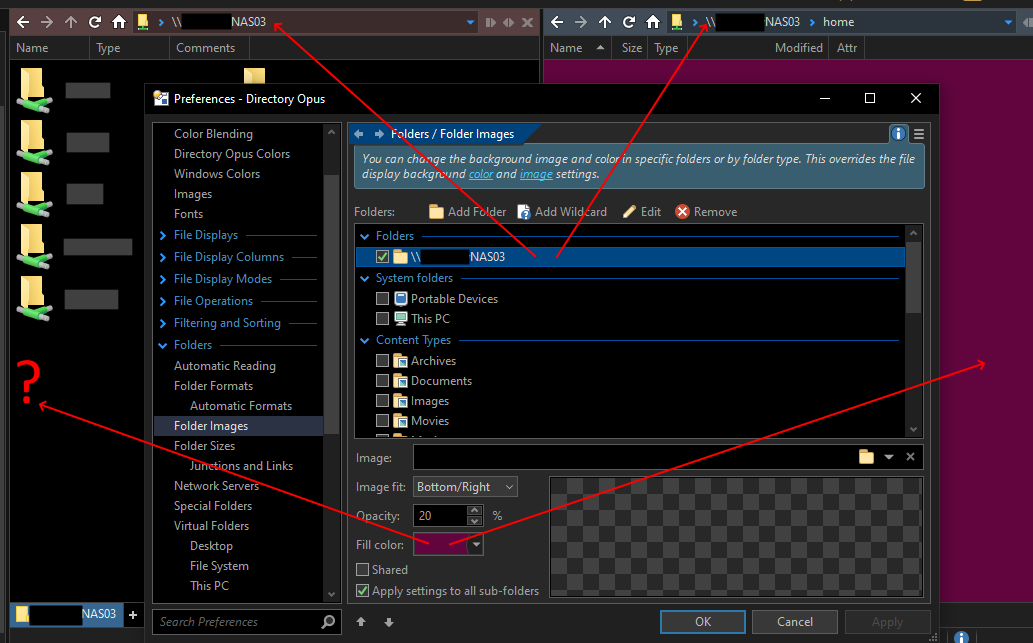
Task: Go back in the left lister pane
Action: click(x=23, y=22)
